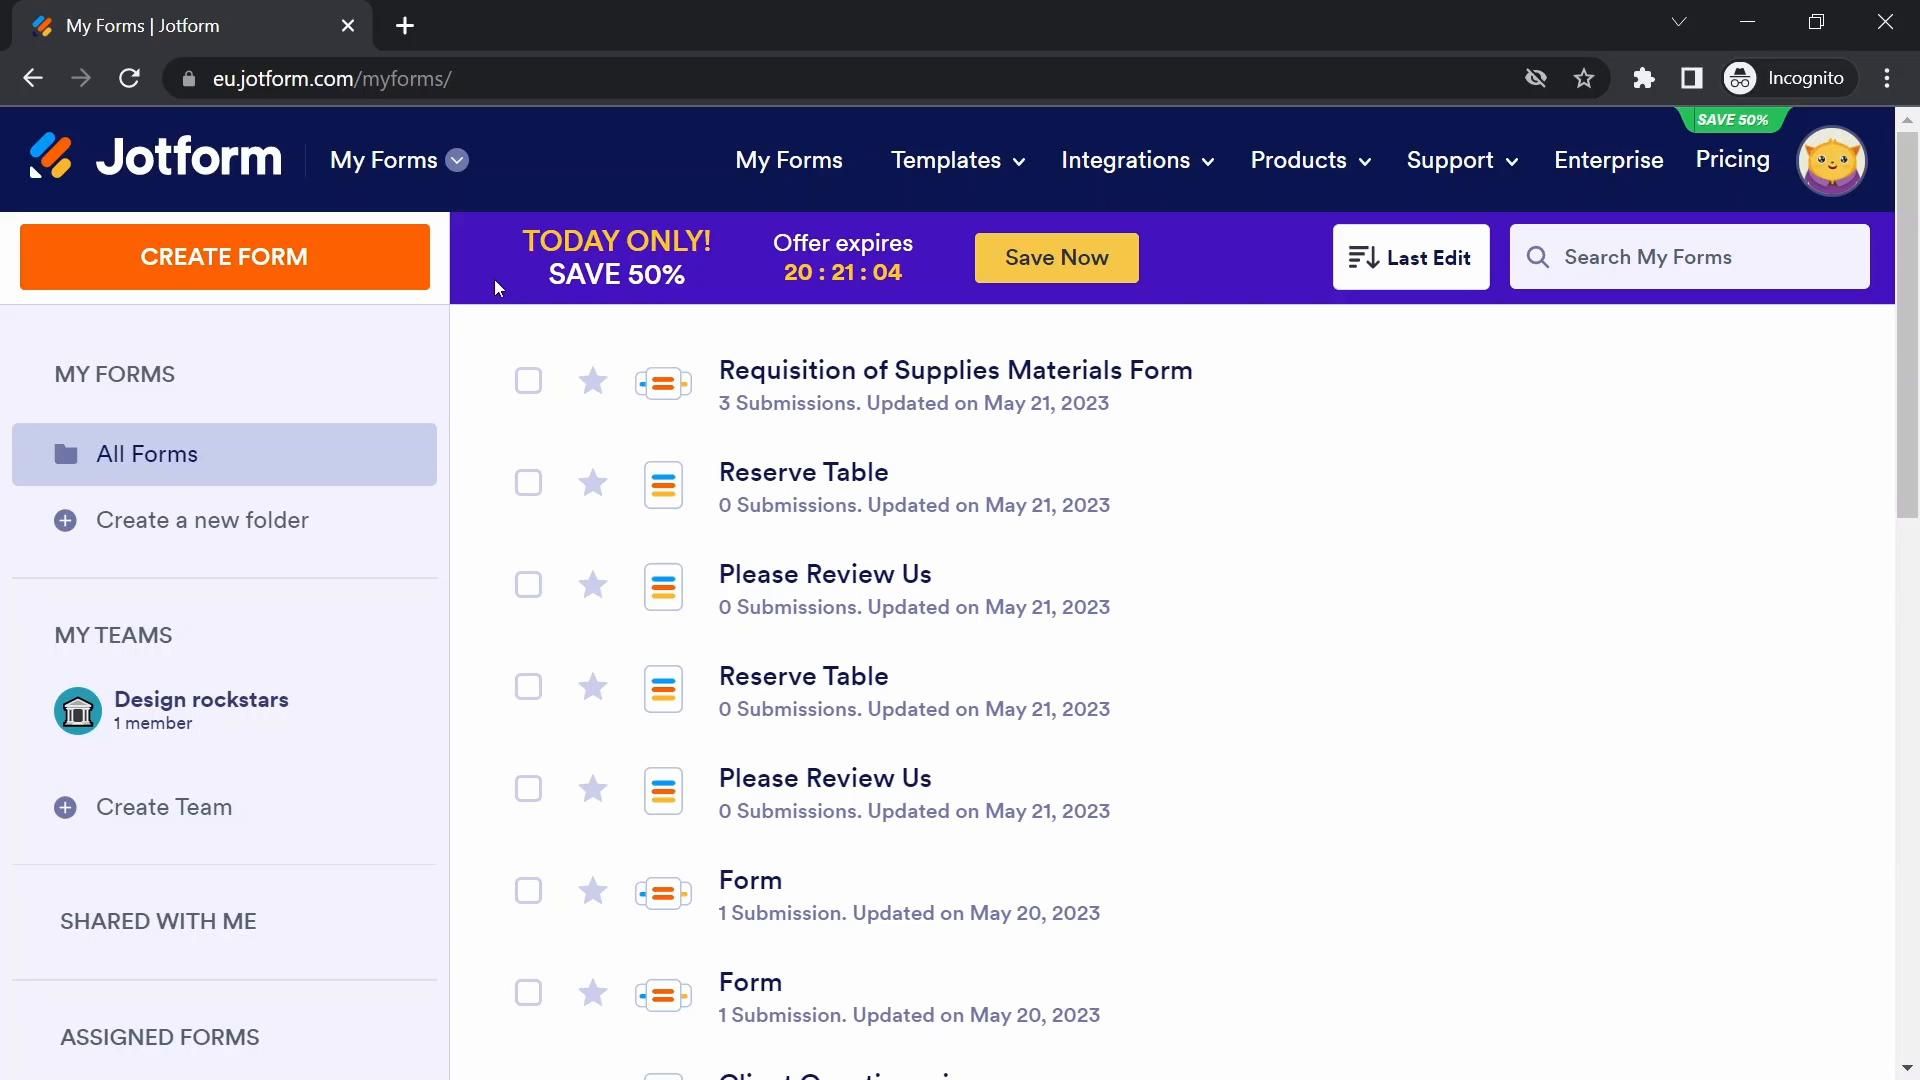The width and height of the screenshot is (1920, 1080).
Task: Click the CREATE FORM button
Action: 225,257
